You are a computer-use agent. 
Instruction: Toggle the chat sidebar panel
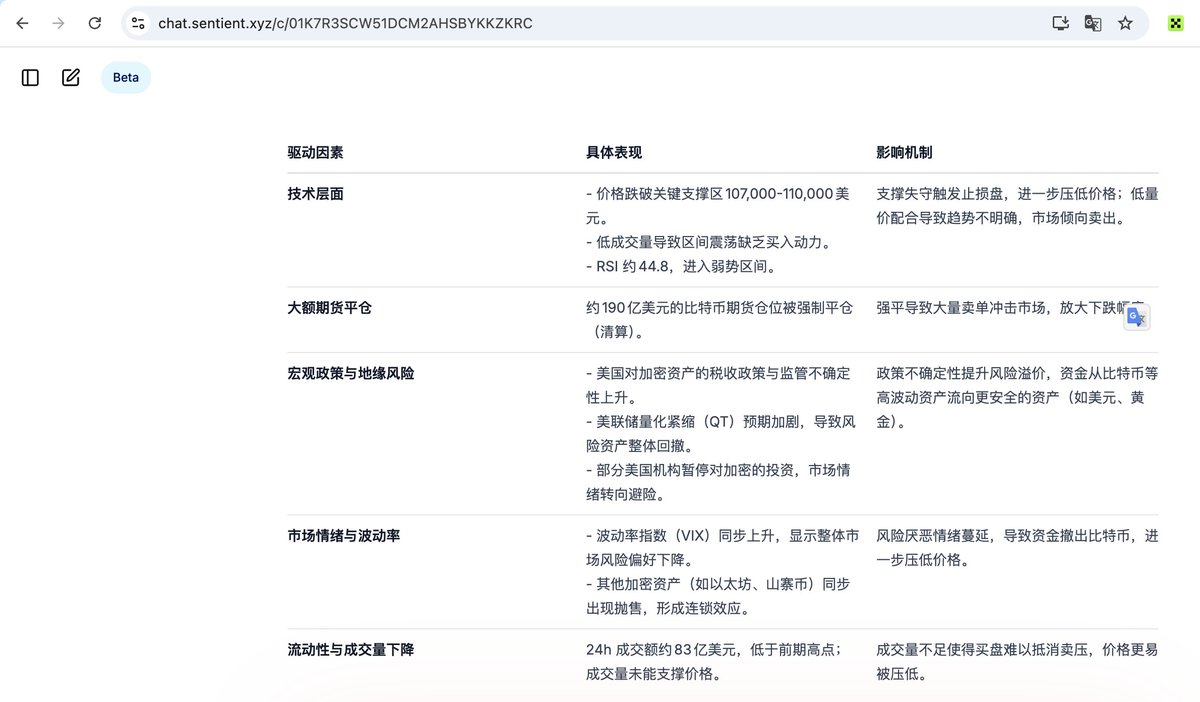click(x=30, y=77)
